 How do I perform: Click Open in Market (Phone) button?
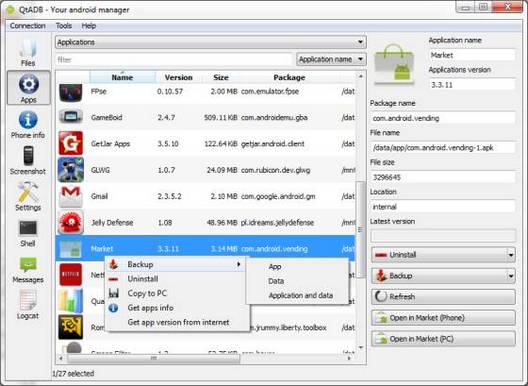[x=443, y=318]
